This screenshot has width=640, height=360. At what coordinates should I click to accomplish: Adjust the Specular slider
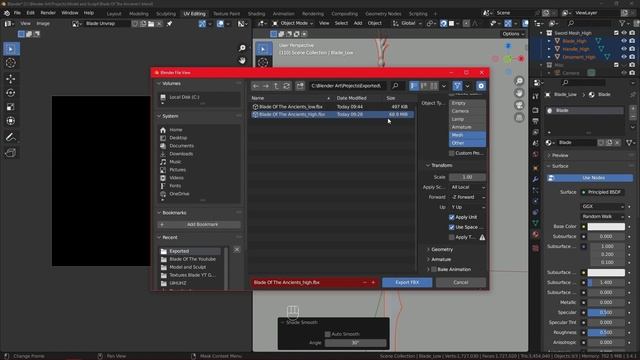tap(606, 313)
